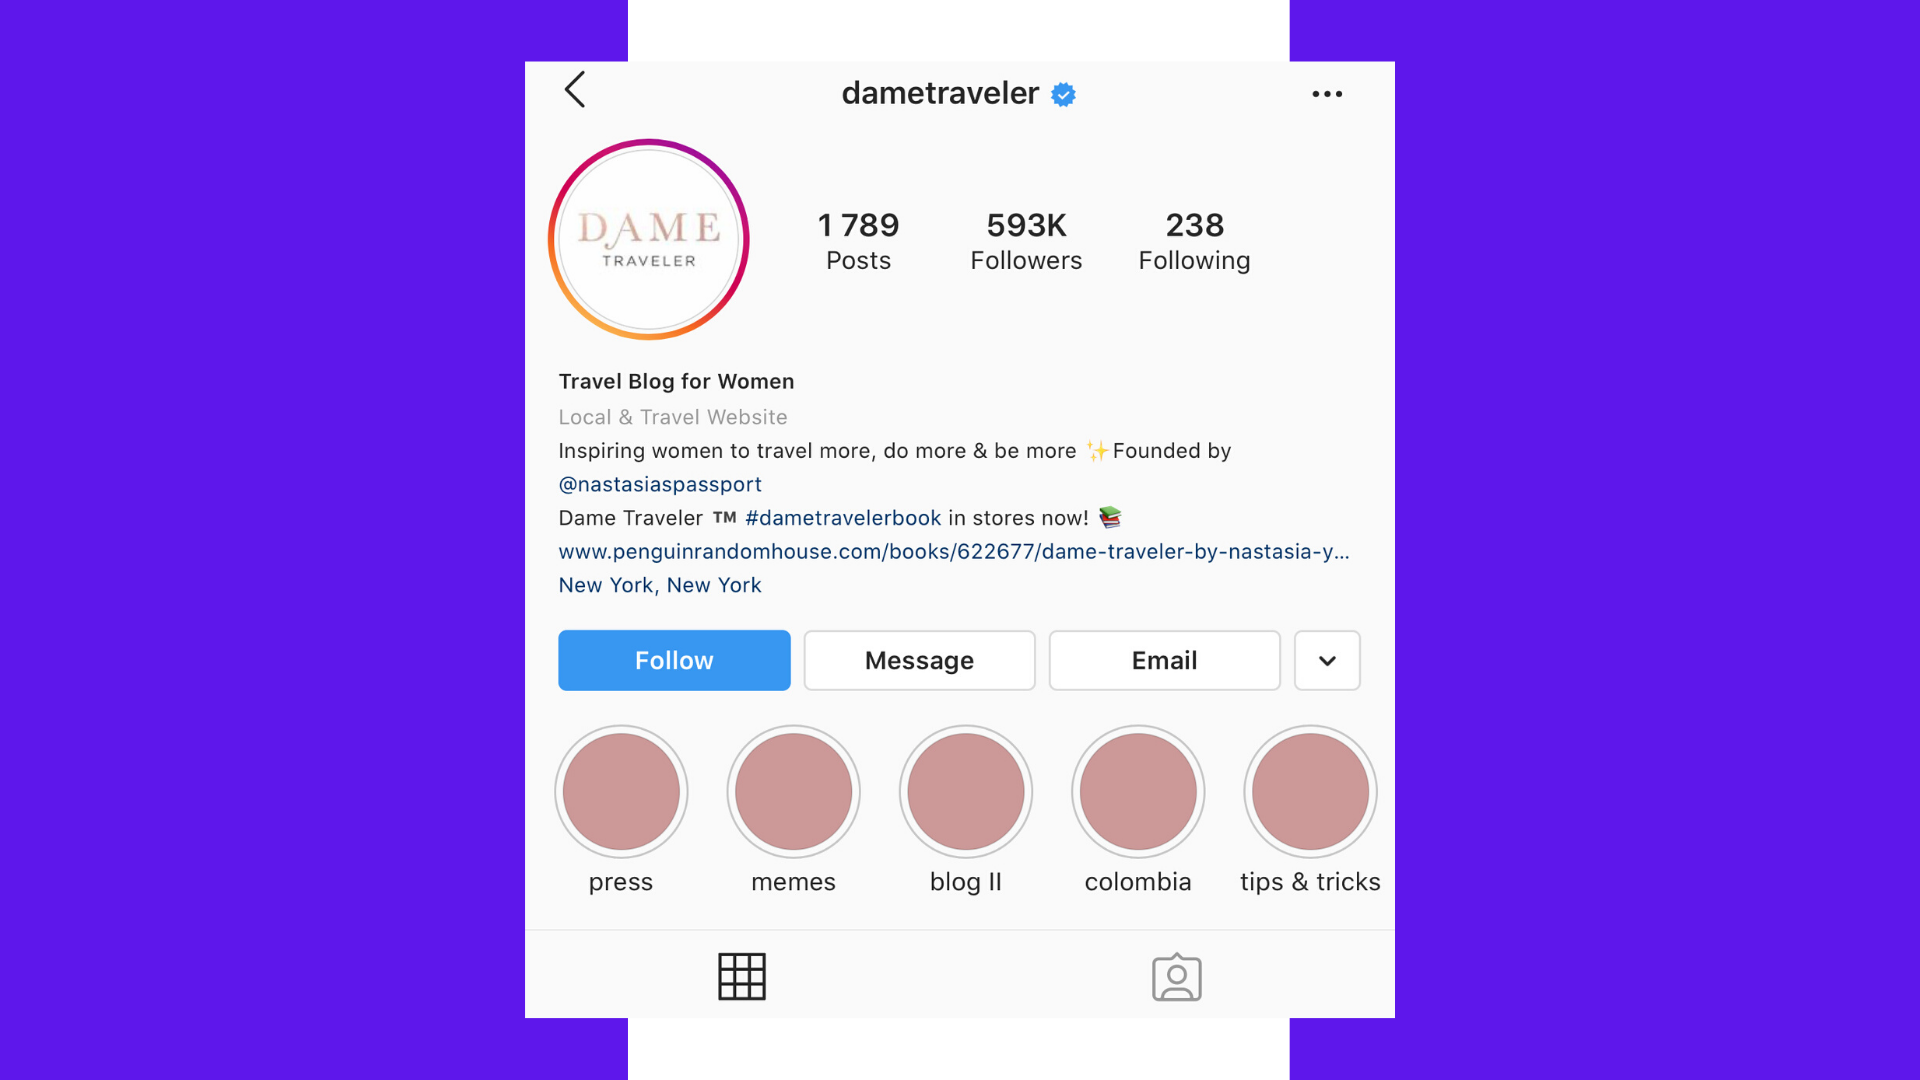Screen dimensions: 1920x1080
Task: Toggle to tagged posts view
Action: coord(1174,978)
